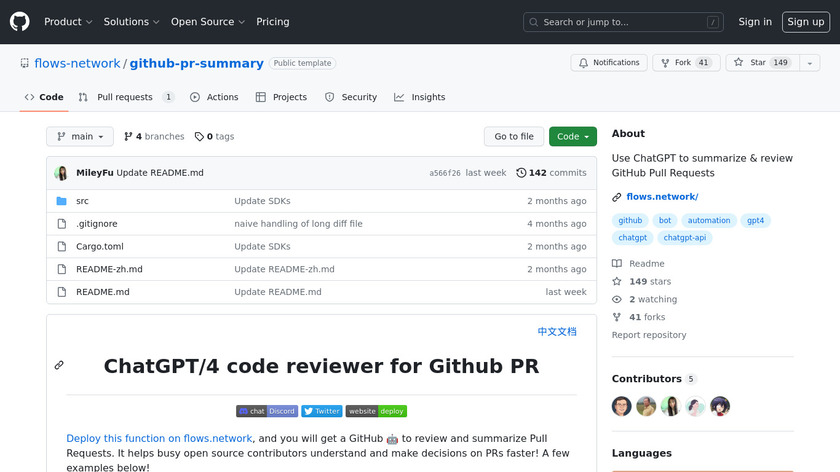Expand the star lists dropdown arrow

(810, 63)
